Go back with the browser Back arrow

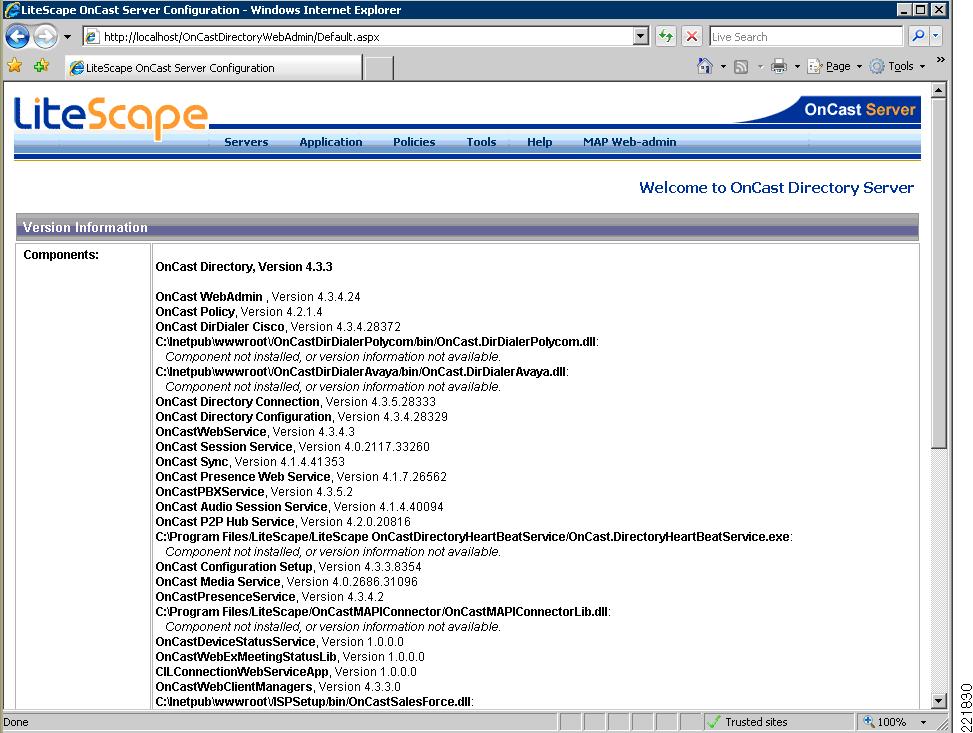(17, 37)
